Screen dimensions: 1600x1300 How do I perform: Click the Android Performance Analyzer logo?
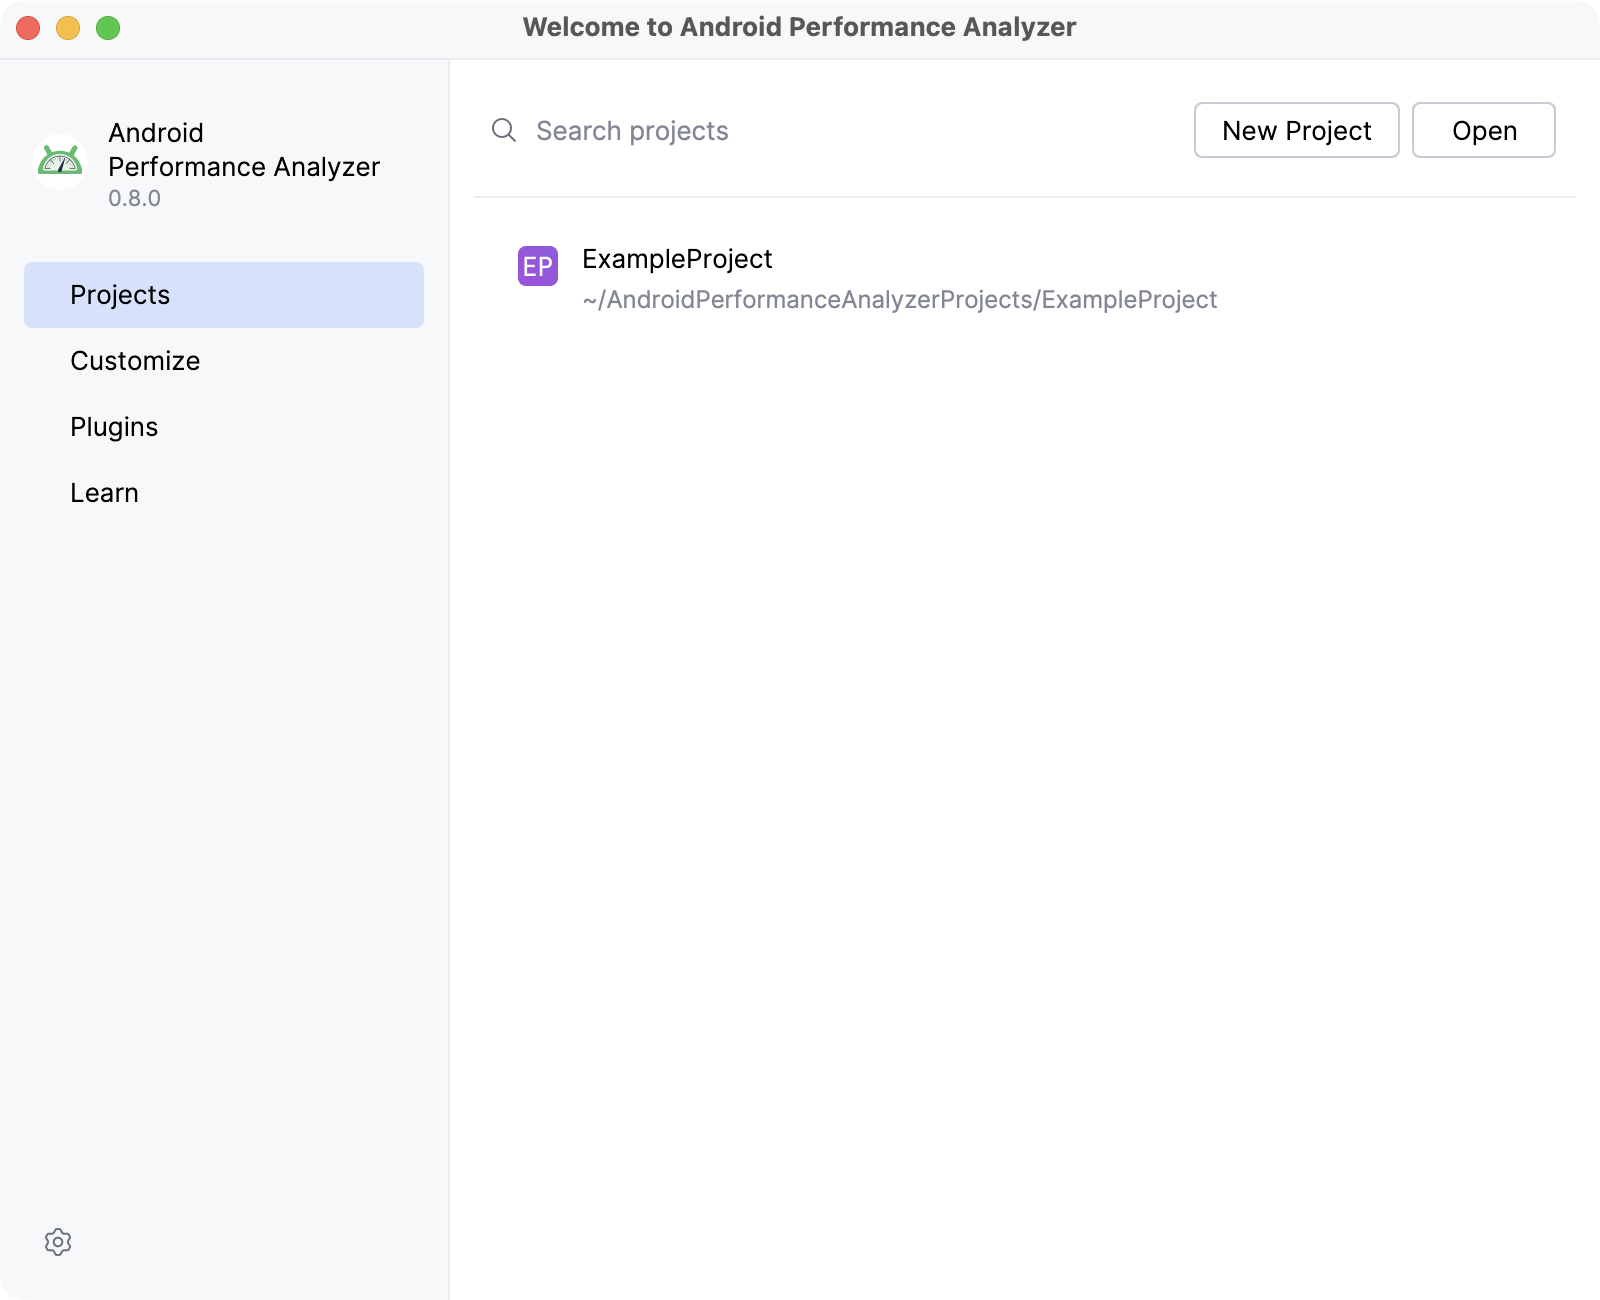[x=60, y=162]
